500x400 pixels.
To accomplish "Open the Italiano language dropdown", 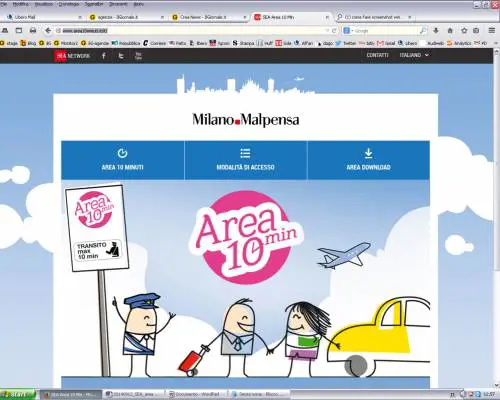I will (414, 55).
